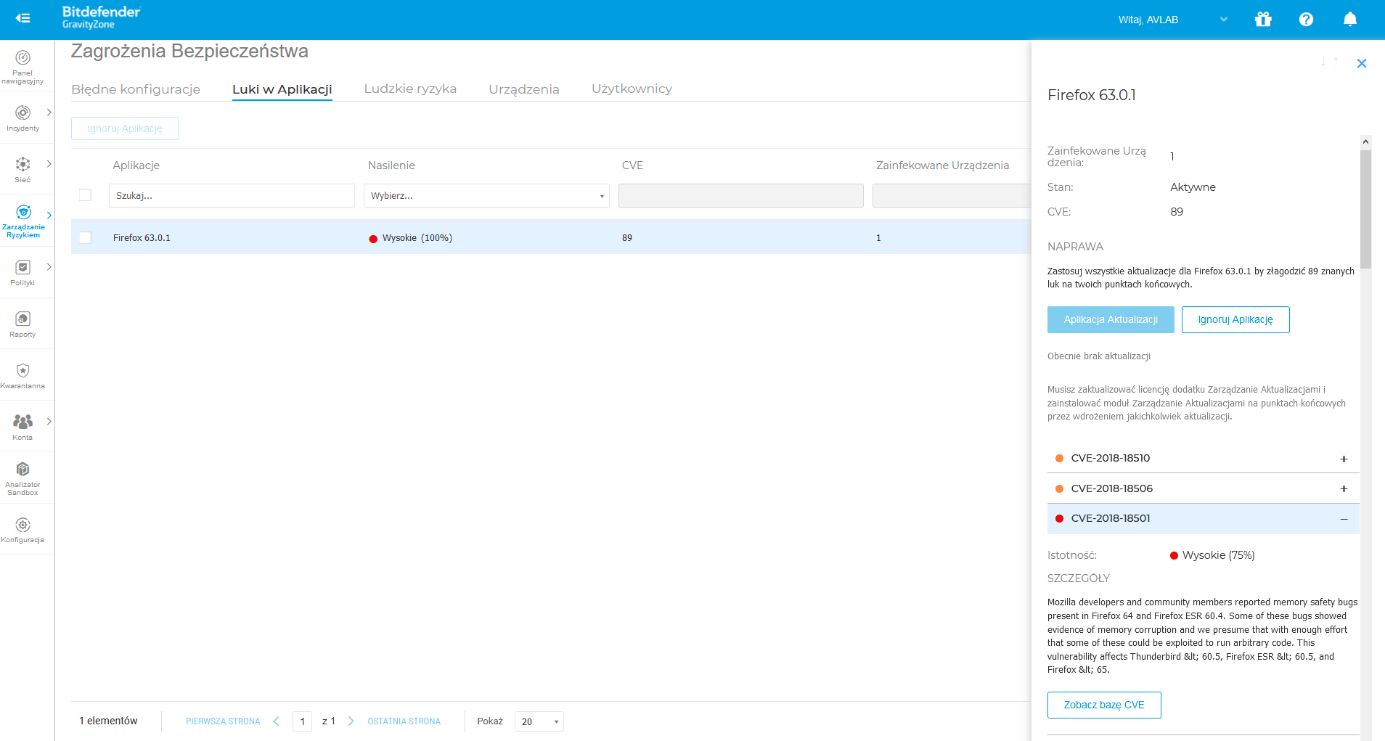Go to the previous page arrow

point(276,721)
